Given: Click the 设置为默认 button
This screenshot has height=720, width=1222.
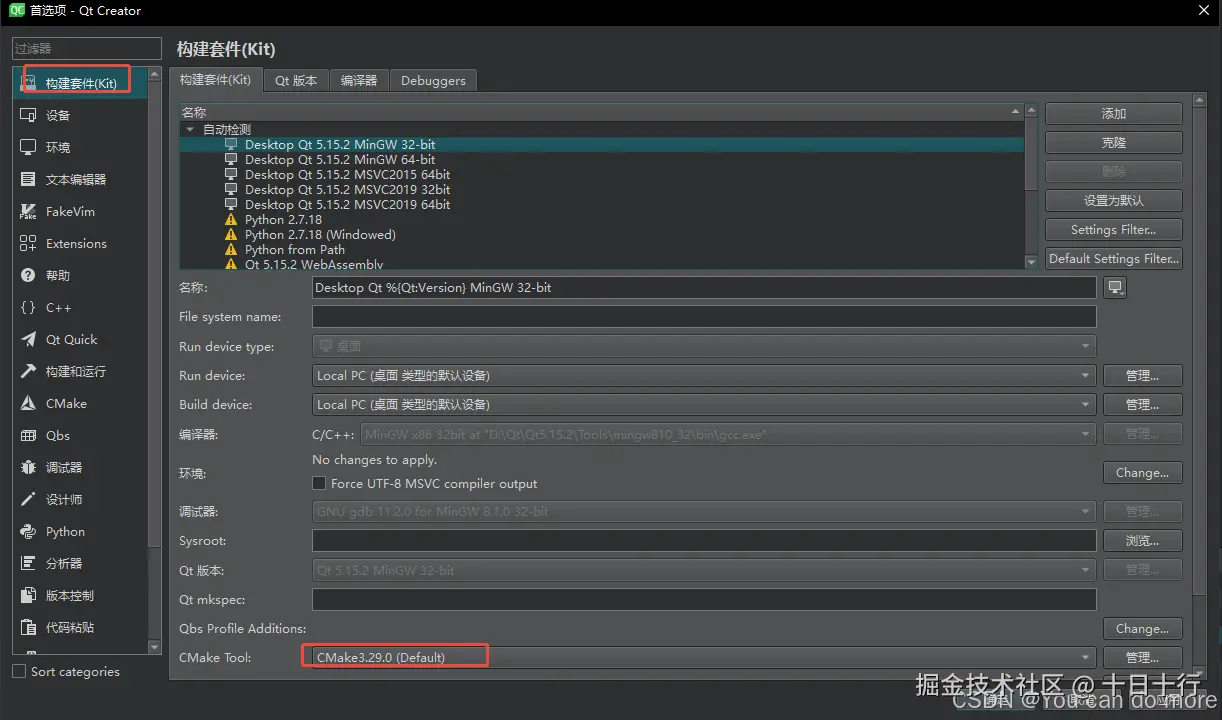Looking at the screenshot, I should click(1114, 201).
